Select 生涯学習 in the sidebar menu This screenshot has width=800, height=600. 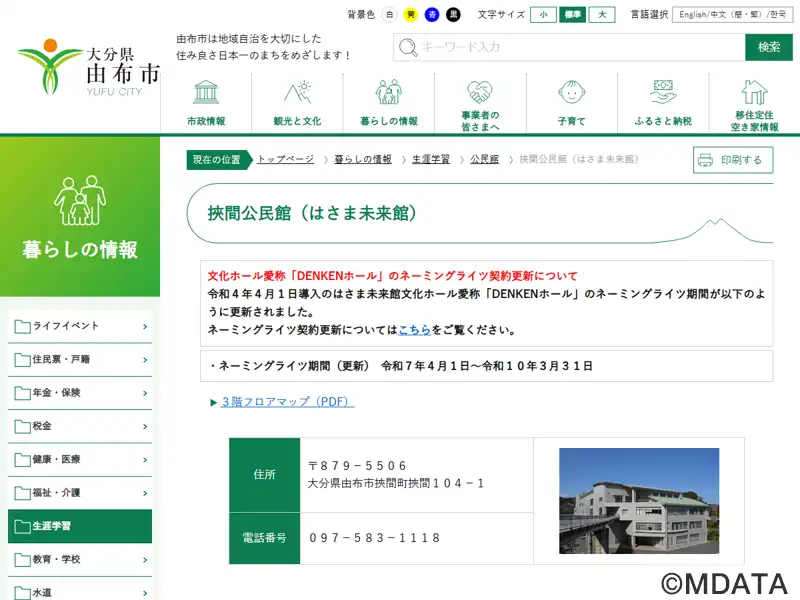click(80, 526)
